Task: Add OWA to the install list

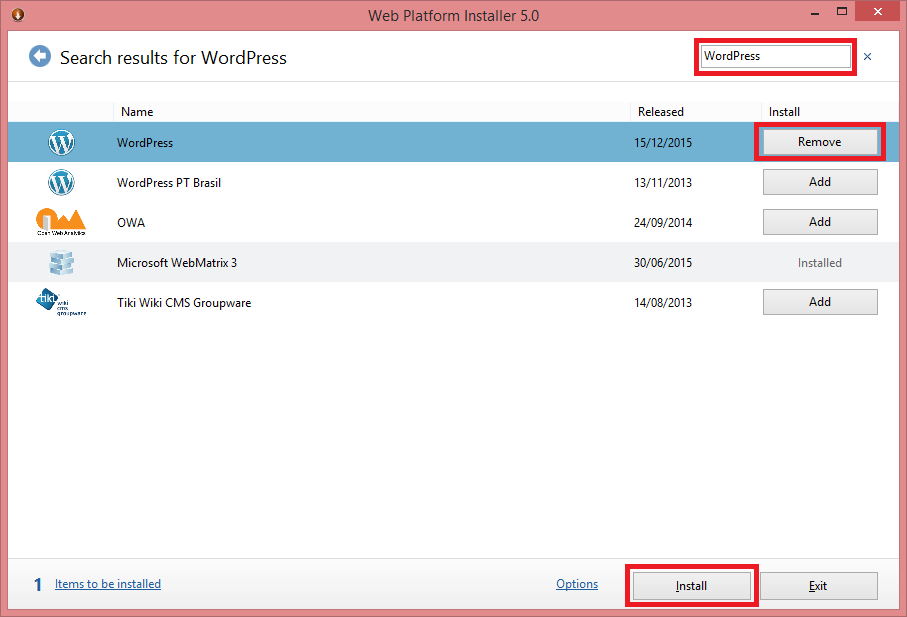Action: 820,221
